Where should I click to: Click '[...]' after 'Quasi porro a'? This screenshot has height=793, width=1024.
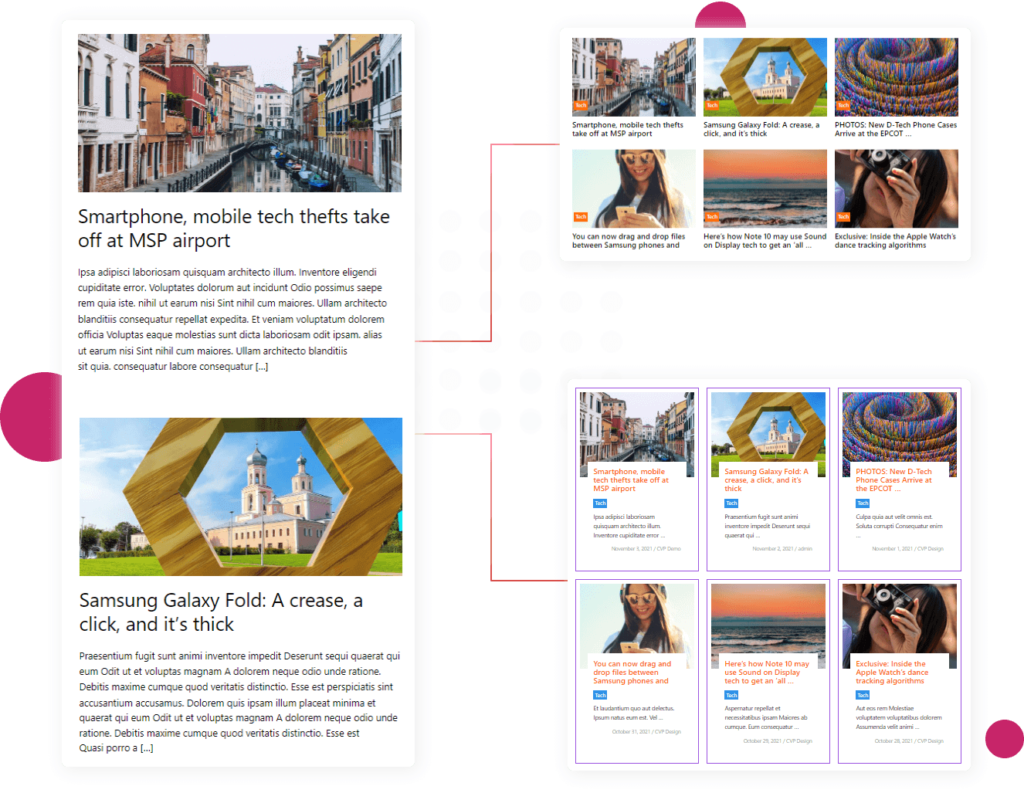tap(147, 748)
